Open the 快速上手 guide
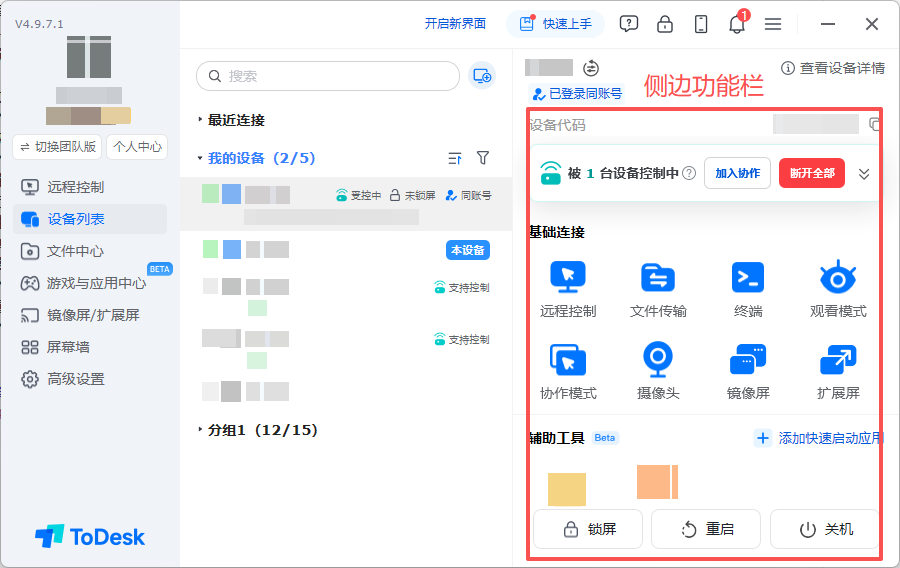900x568 pixels. 555,24
